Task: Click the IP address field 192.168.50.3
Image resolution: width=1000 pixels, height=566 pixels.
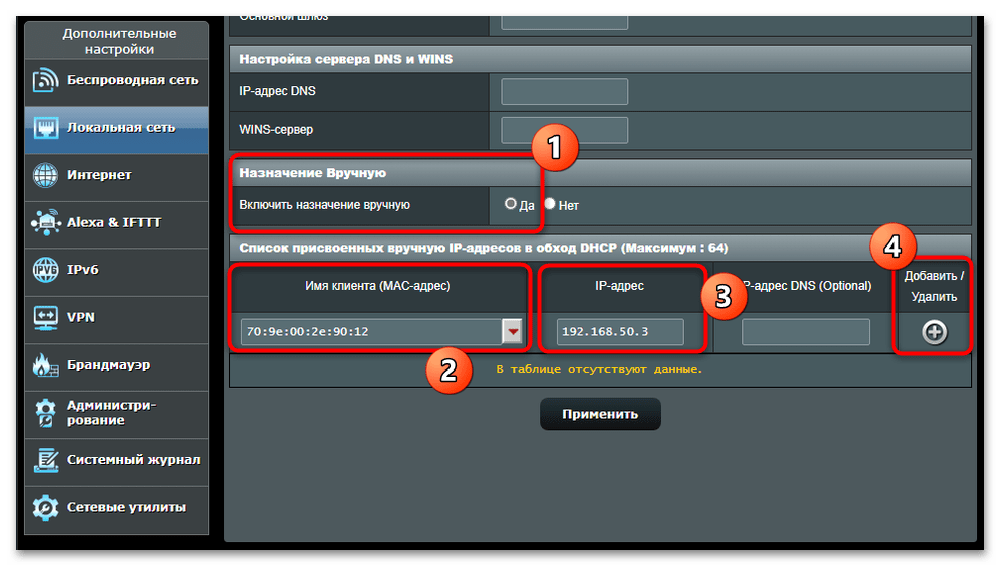Action: [x=620, y=332]
